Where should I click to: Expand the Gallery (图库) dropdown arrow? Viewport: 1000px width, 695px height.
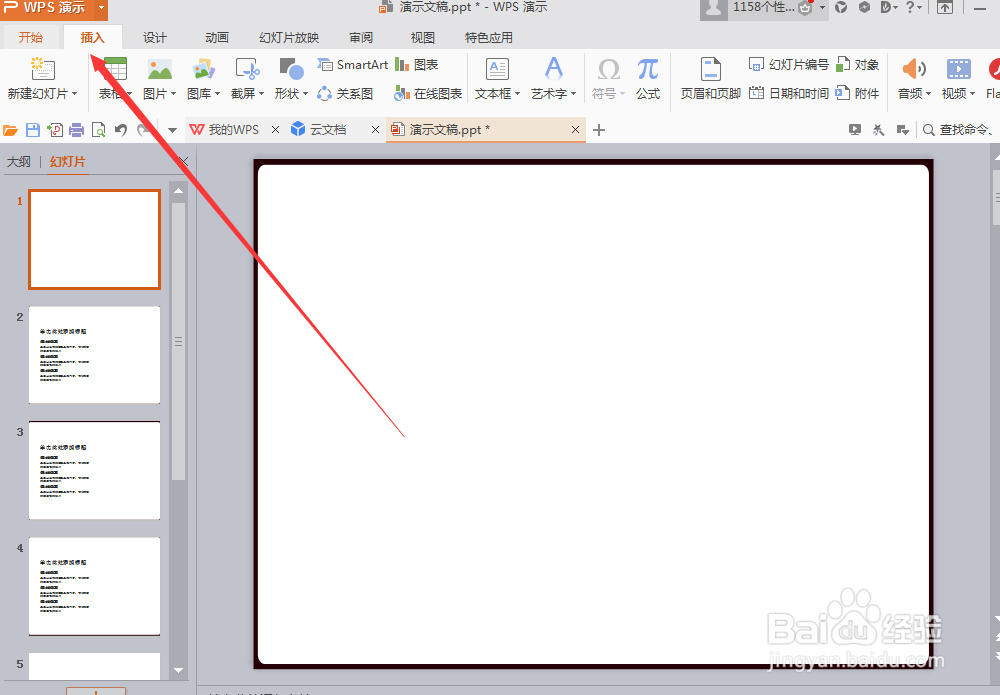click(217, 94)
